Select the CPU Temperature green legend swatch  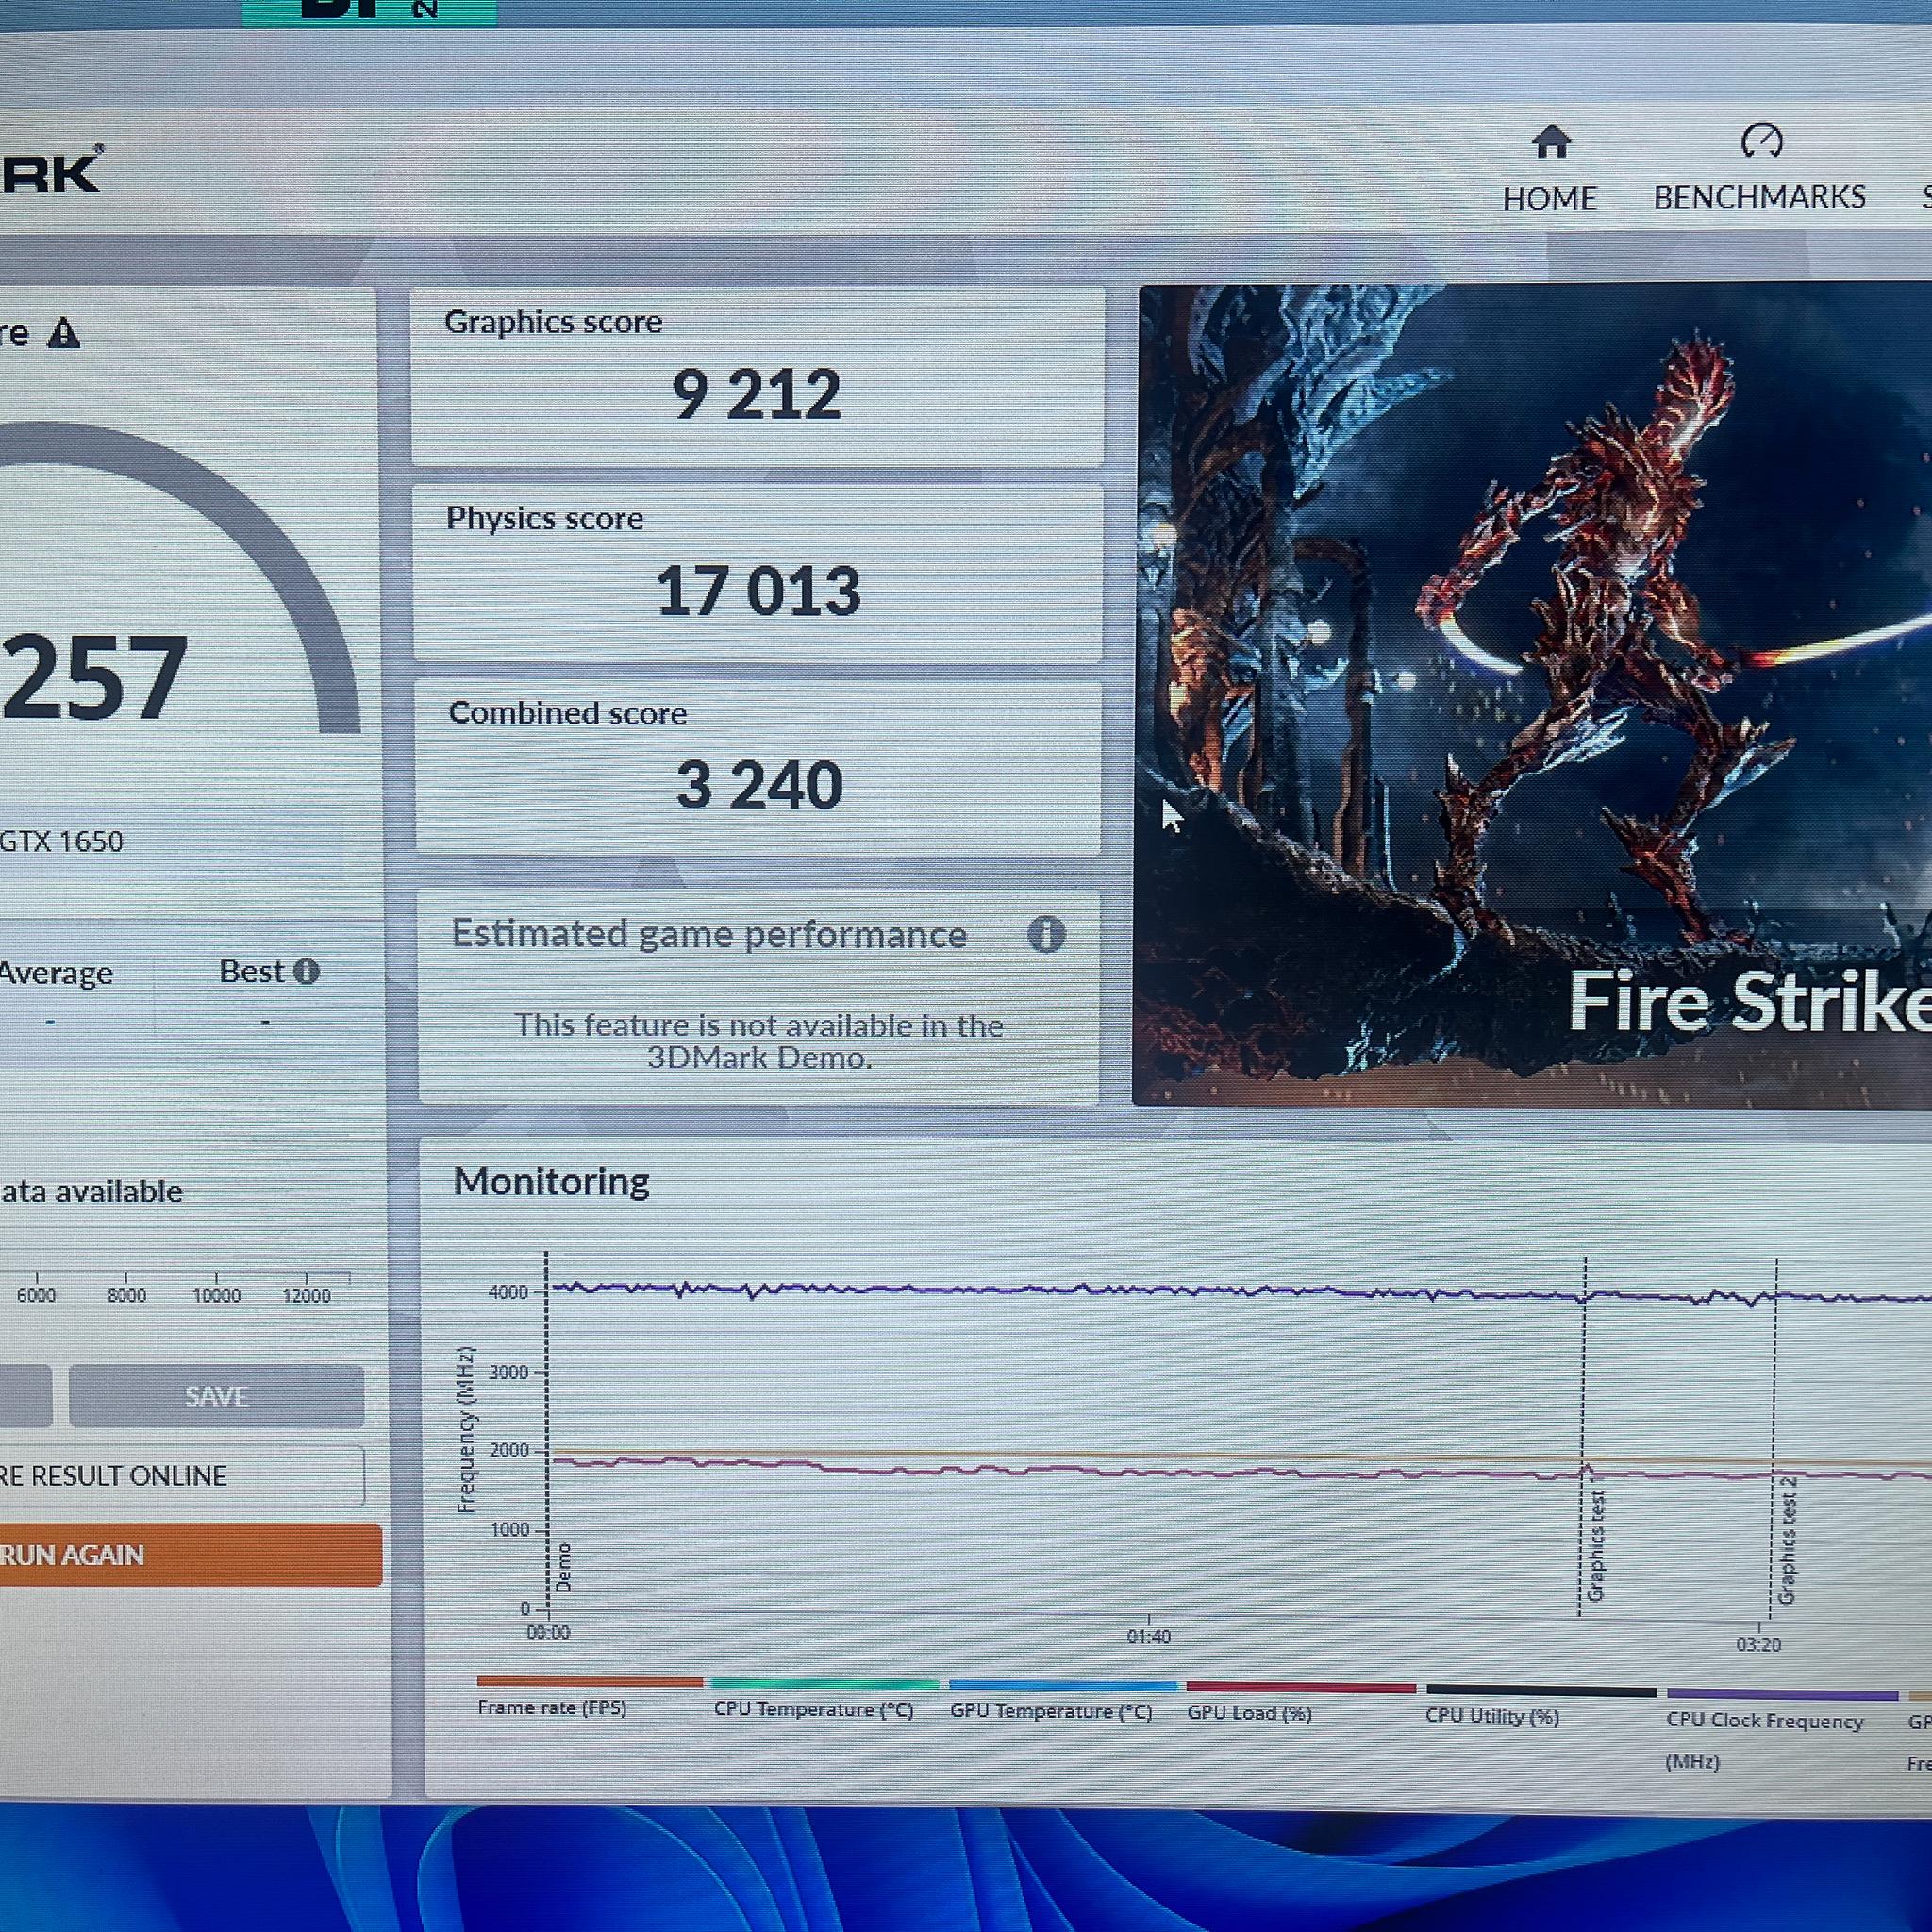coord(825,1684)
